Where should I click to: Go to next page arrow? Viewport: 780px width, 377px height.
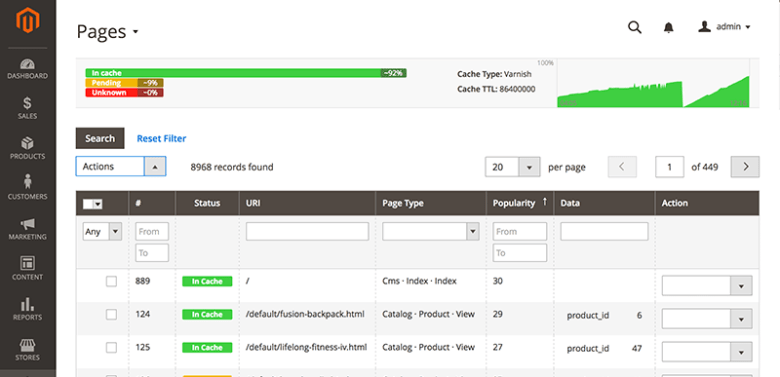pyautogui.click(x=745, y=167)
